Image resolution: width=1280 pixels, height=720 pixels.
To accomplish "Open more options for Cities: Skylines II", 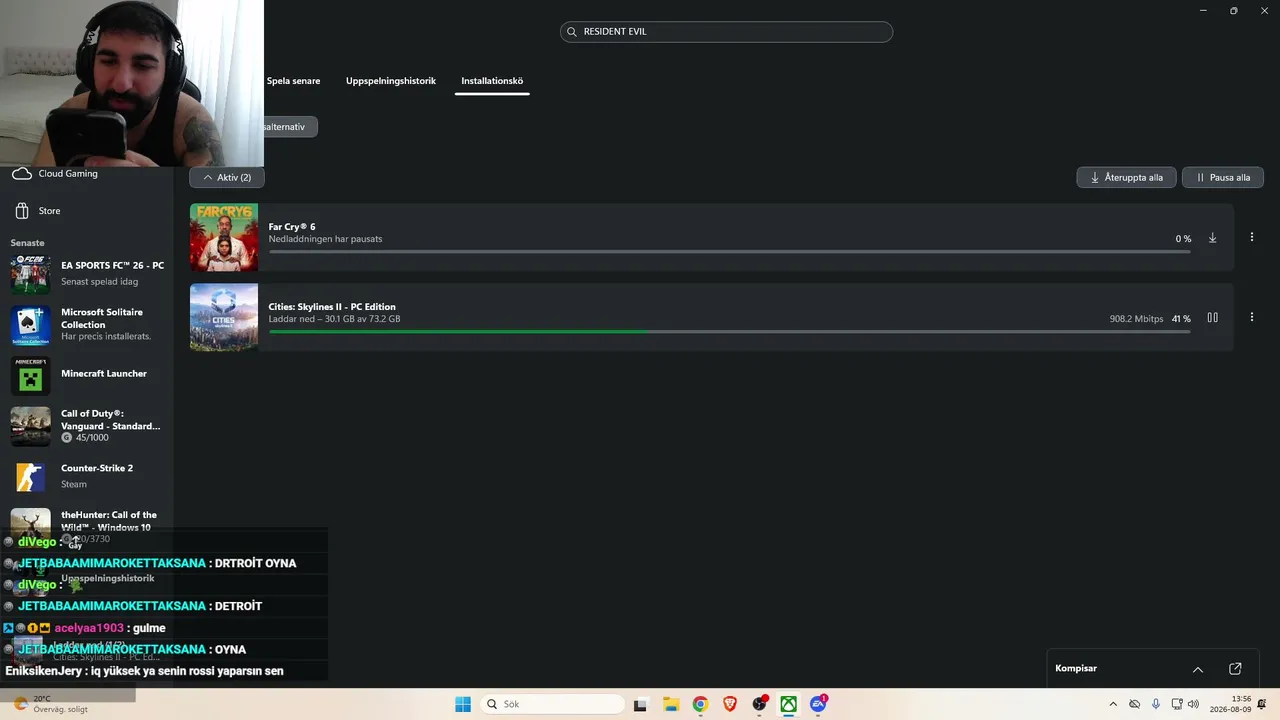I will pos(1251,317).
